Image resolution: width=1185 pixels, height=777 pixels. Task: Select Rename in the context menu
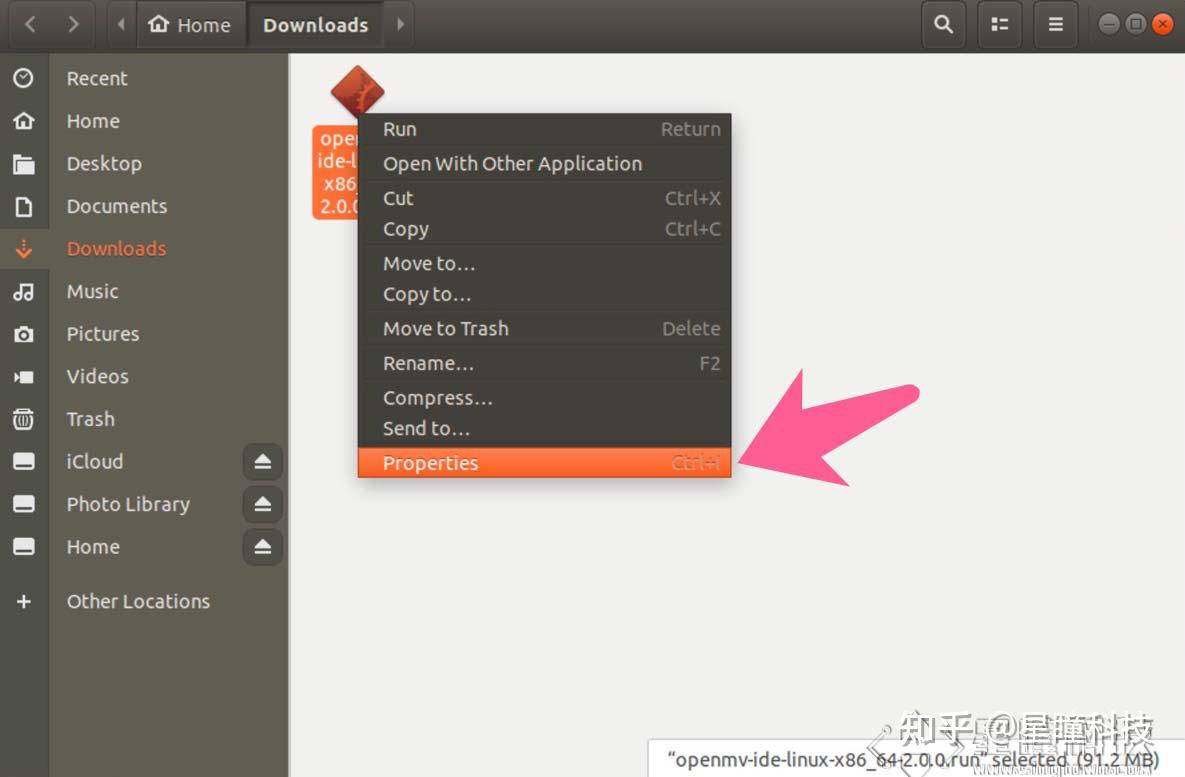point(428,363)
